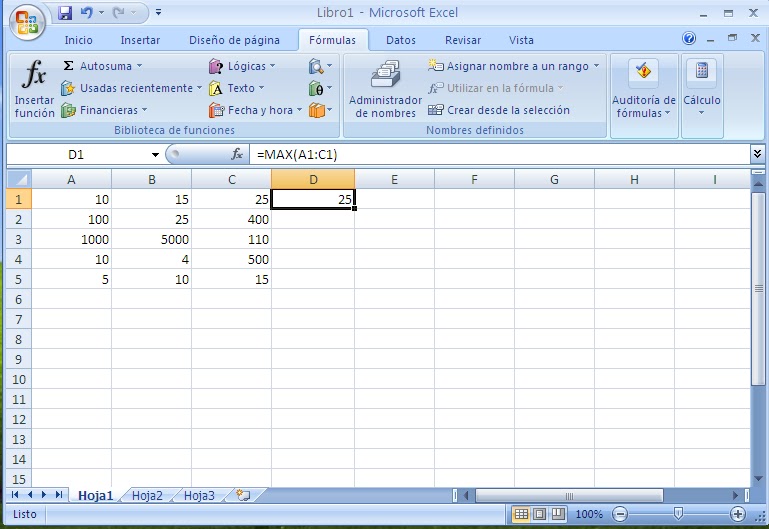Expand Asignar nombre a un rango arrow
769x529 pixels.
(x=596, y=66)
